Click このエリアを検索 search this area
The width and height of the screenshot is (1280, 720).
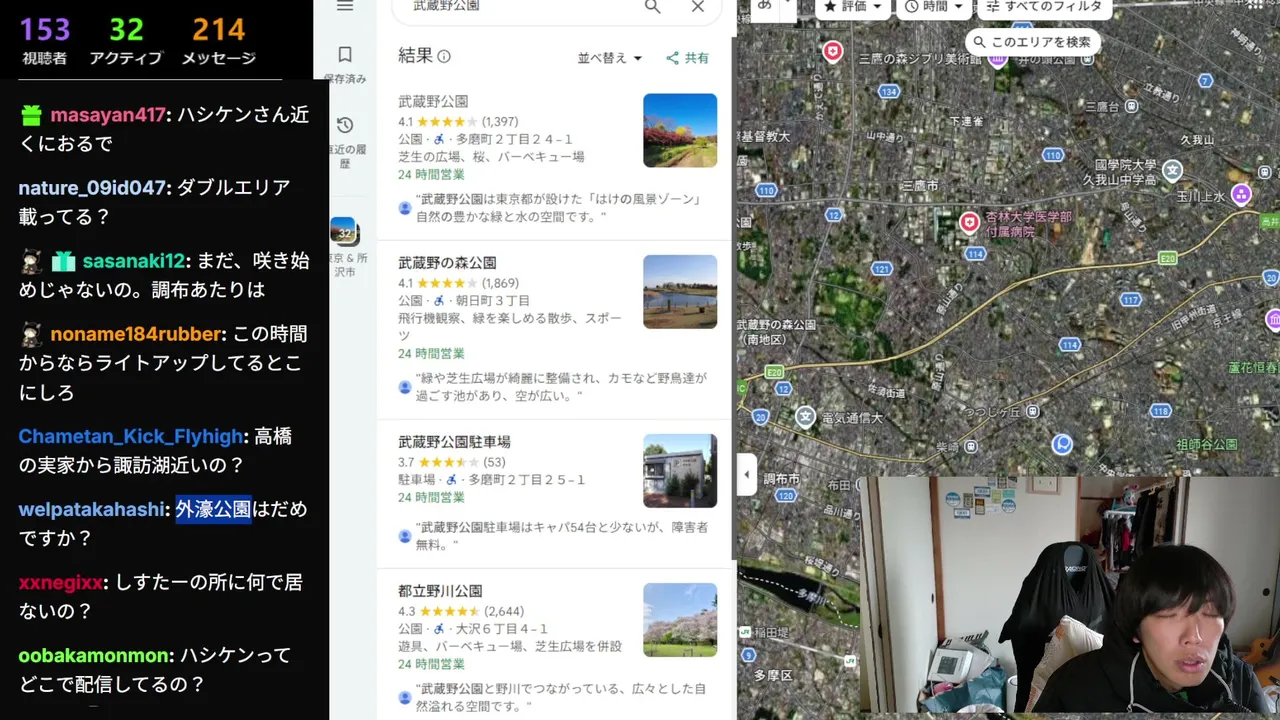pos(1032,42)
